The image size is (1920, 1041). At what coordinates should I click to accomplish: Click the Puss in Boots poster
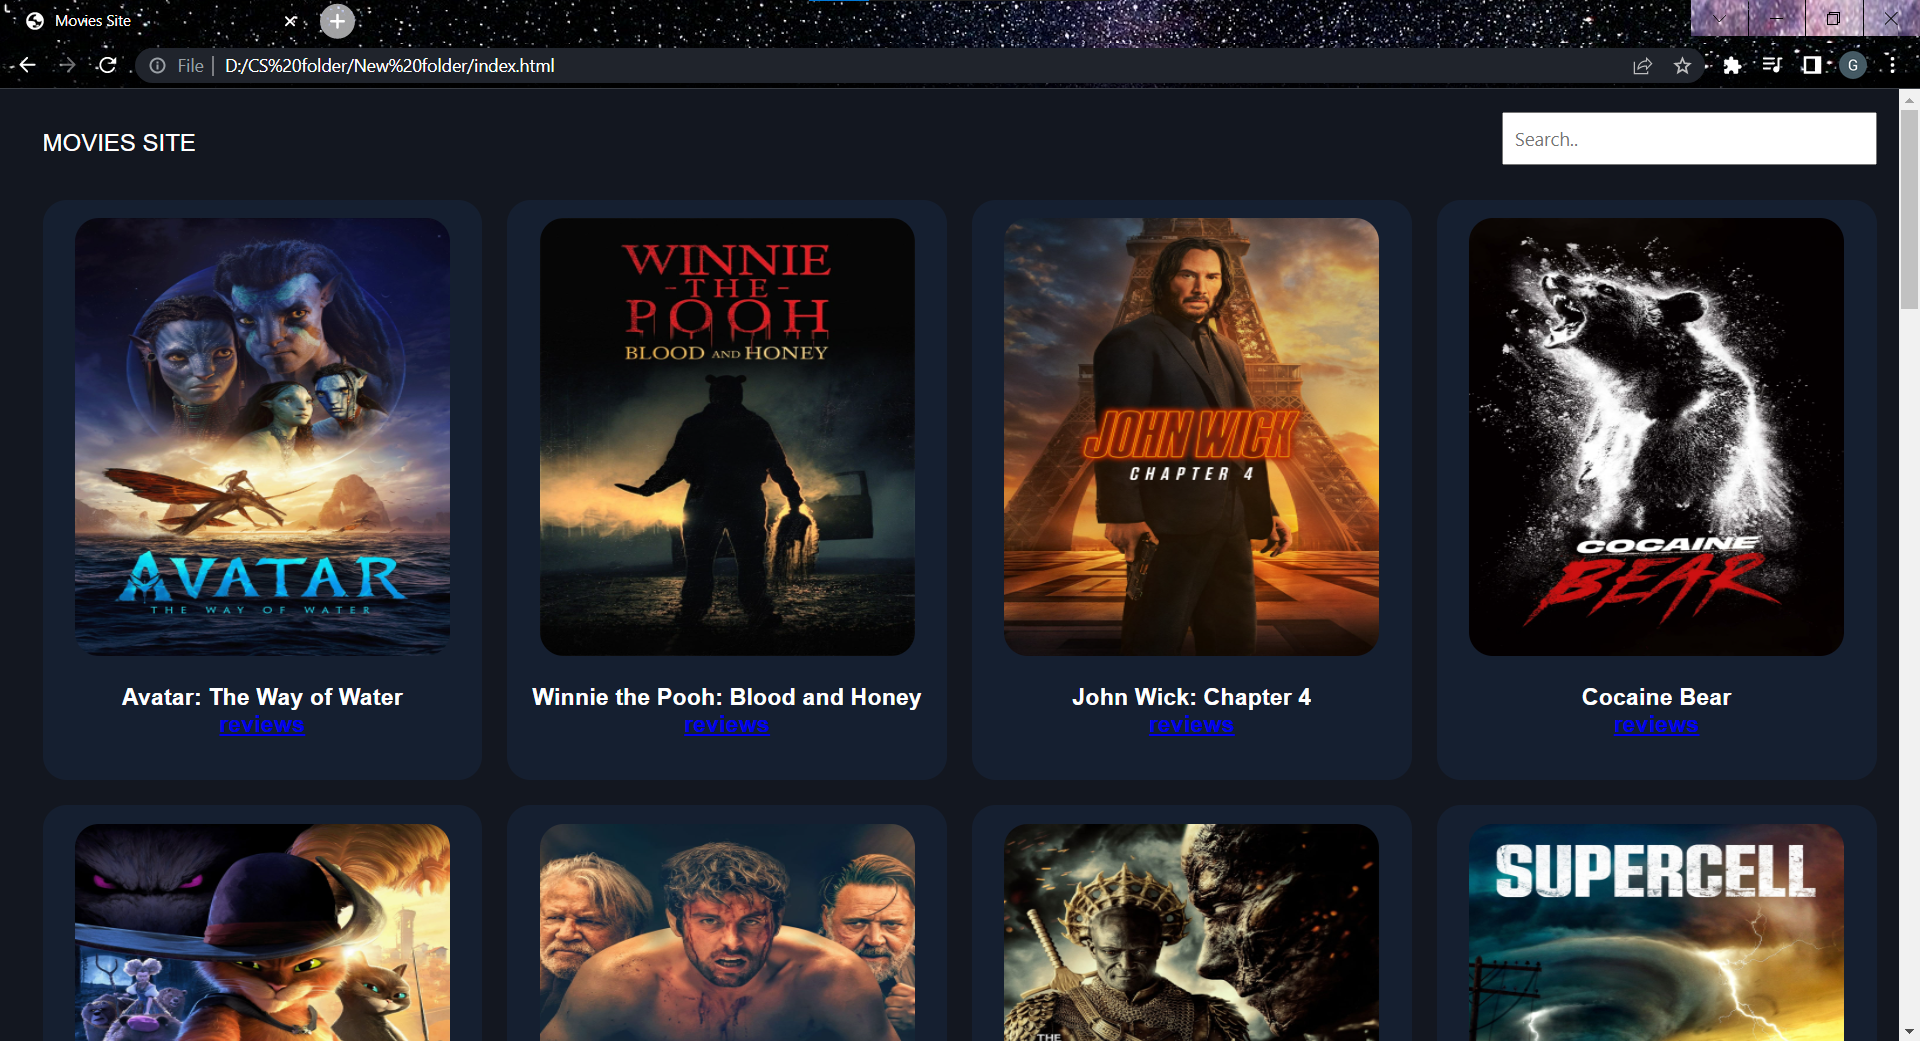[262, 932]
